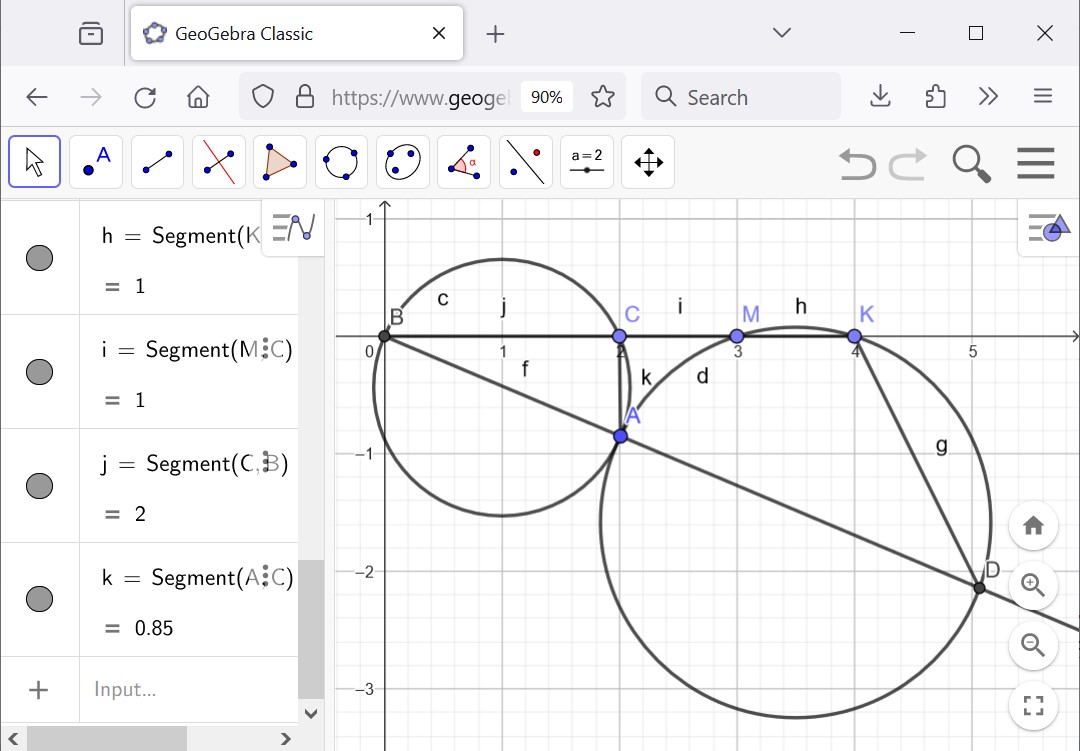The height and width of the screenshot is (751, 1080).
Task: Open the graphics view style bar
Action: (x=1048, y=227)
